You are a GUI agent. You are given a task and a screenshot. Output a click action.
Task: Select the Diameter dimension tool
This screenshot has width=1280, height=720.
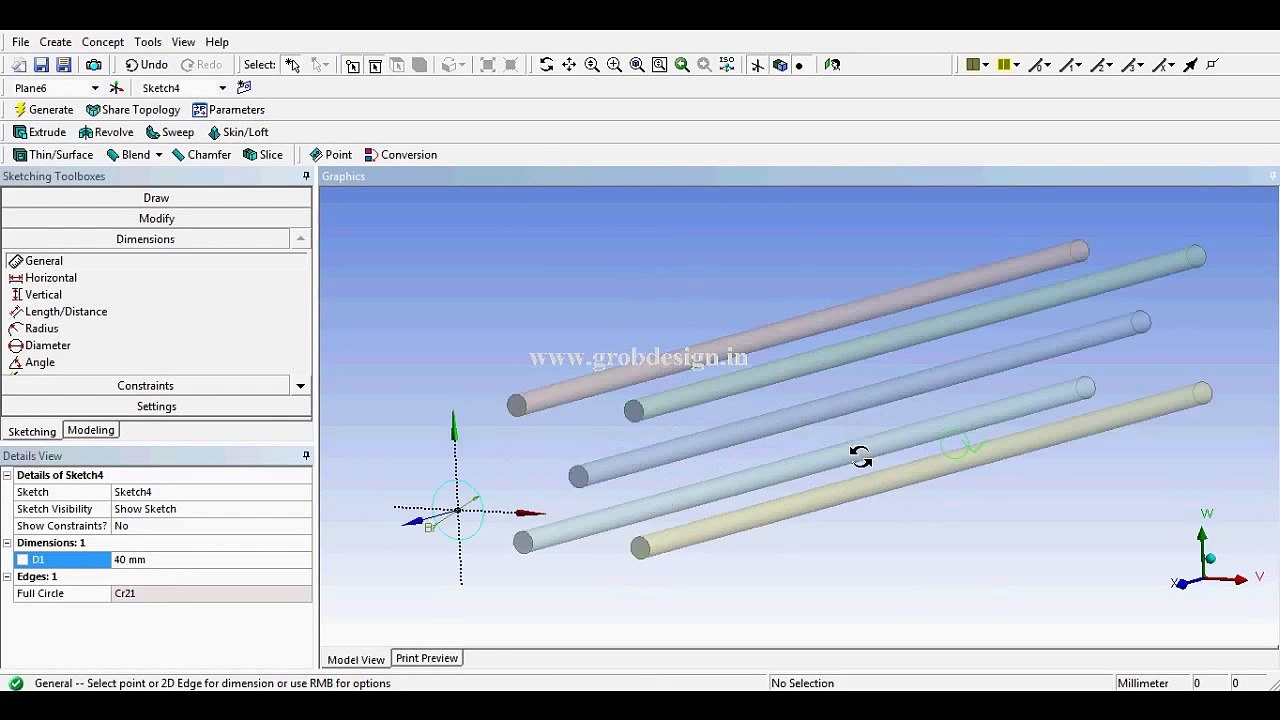40,345
